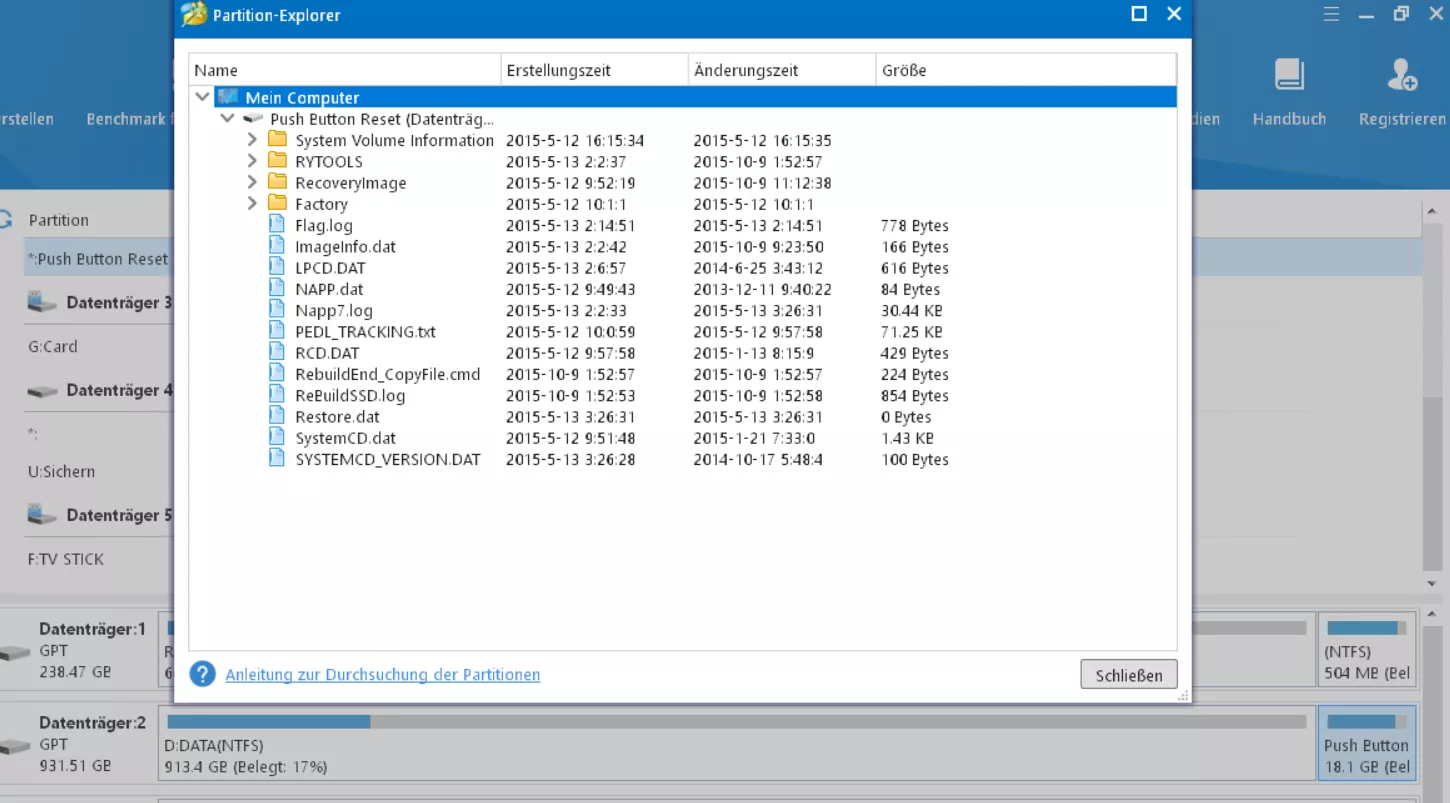Select the RYTOOLS folder icon

coord(277,161)
